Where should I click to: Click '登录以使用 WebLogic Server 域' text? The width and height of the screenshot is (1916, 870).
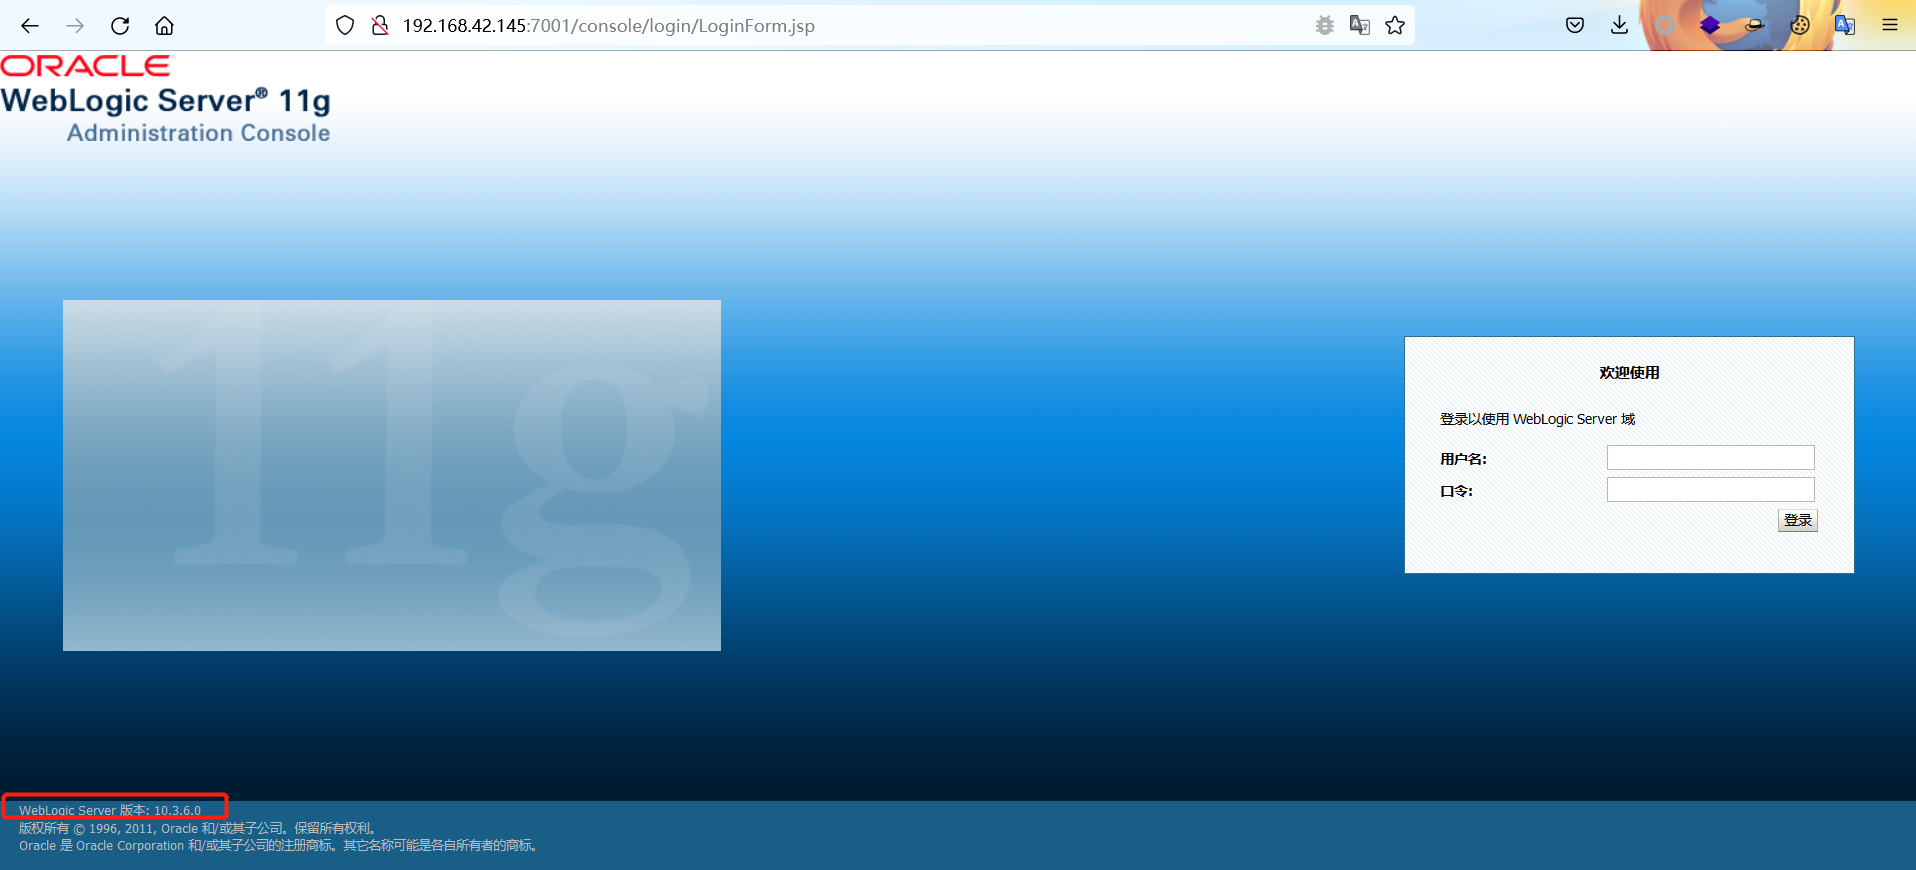pyautogui.click(x=1537, y=419)
